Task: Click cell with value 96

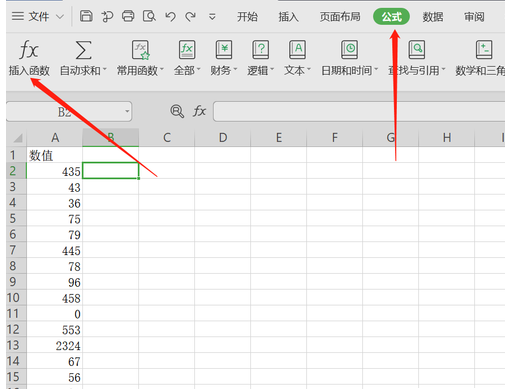Action: (55, 282)
